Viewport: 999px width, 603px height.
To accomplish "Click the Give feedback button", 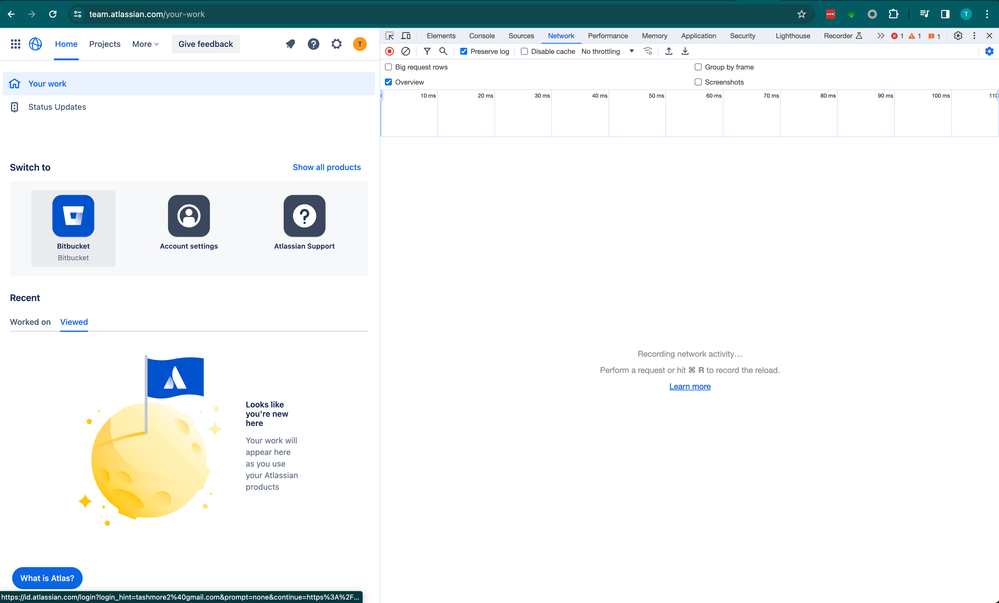I will (205, 44).
